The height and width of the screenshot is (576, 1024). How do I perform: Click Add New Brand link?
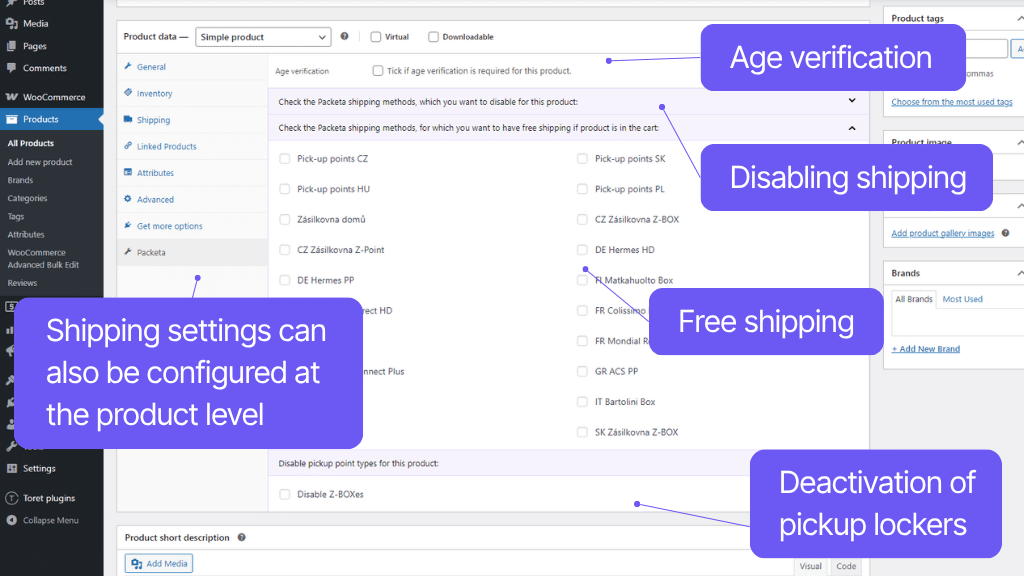pyautogui.click(x=925, y=349)
